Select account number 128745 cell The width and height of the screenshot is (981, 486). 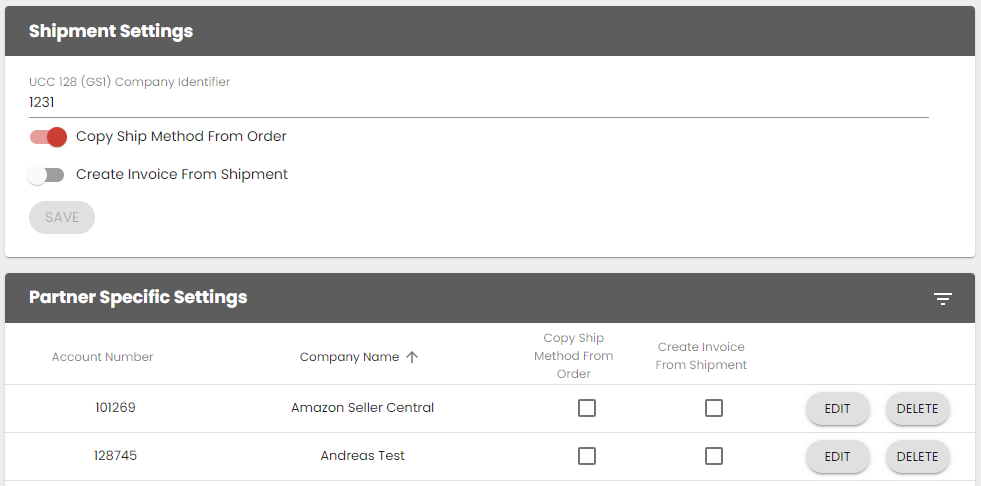coord(115,456)
